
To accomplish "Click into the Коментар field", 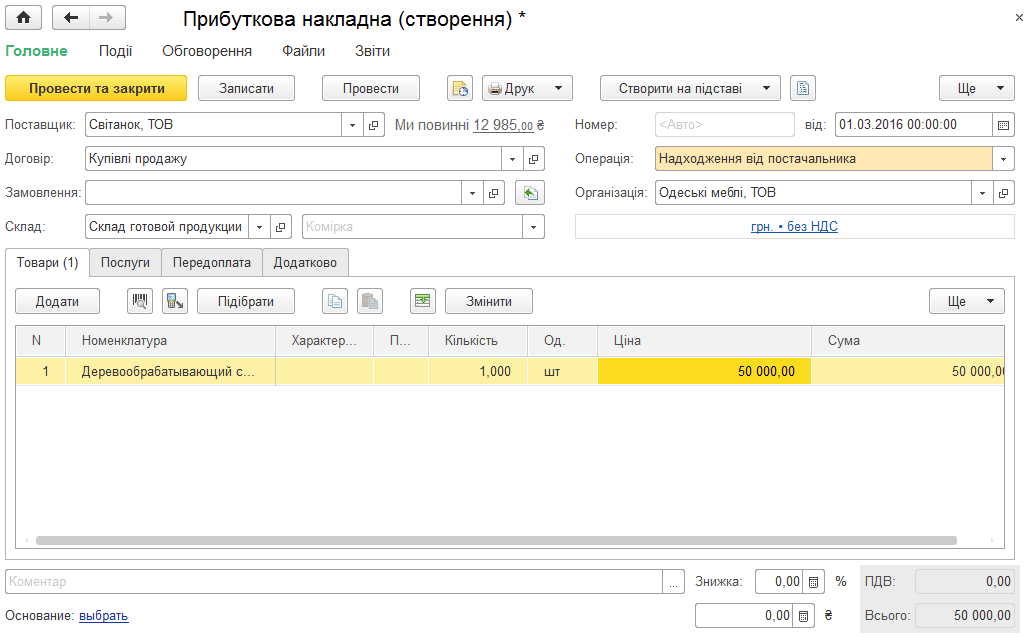I will click(334, 582).
